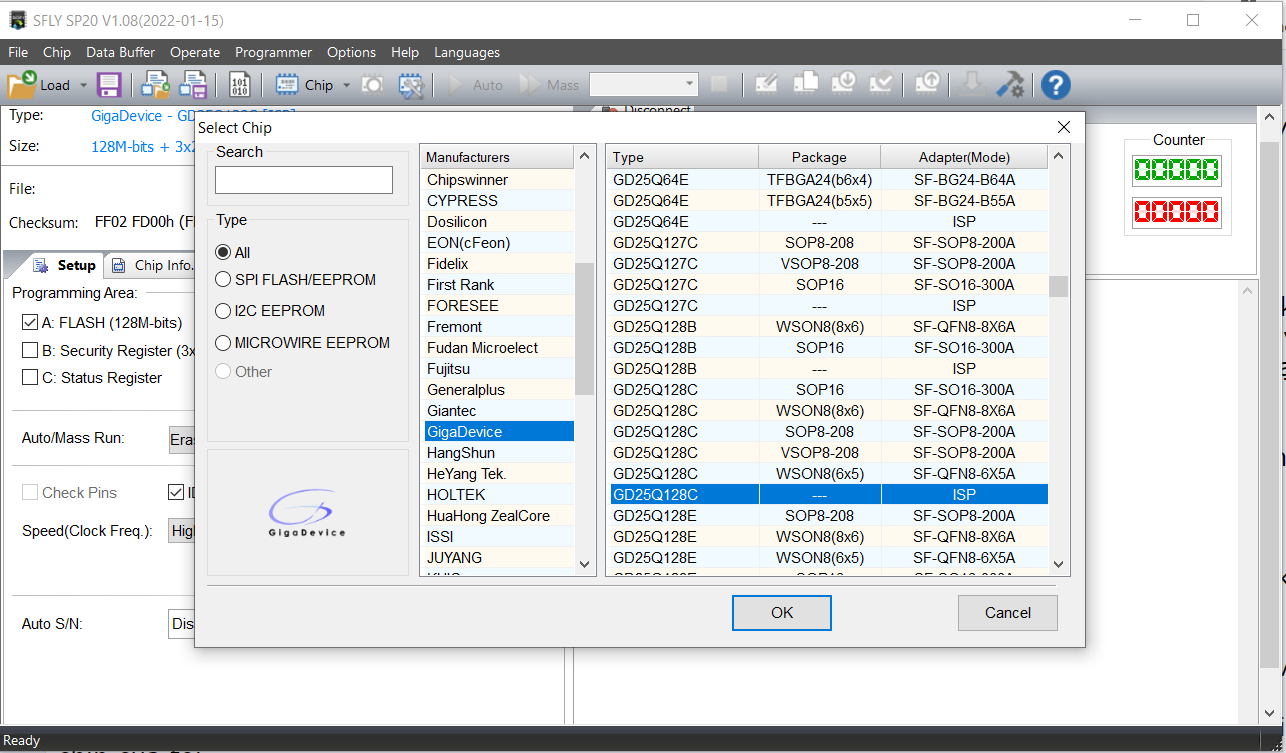Open the Speed(Clock Freq.) dropdown
The image size is (1286, 753).
[x=181, y=531]
